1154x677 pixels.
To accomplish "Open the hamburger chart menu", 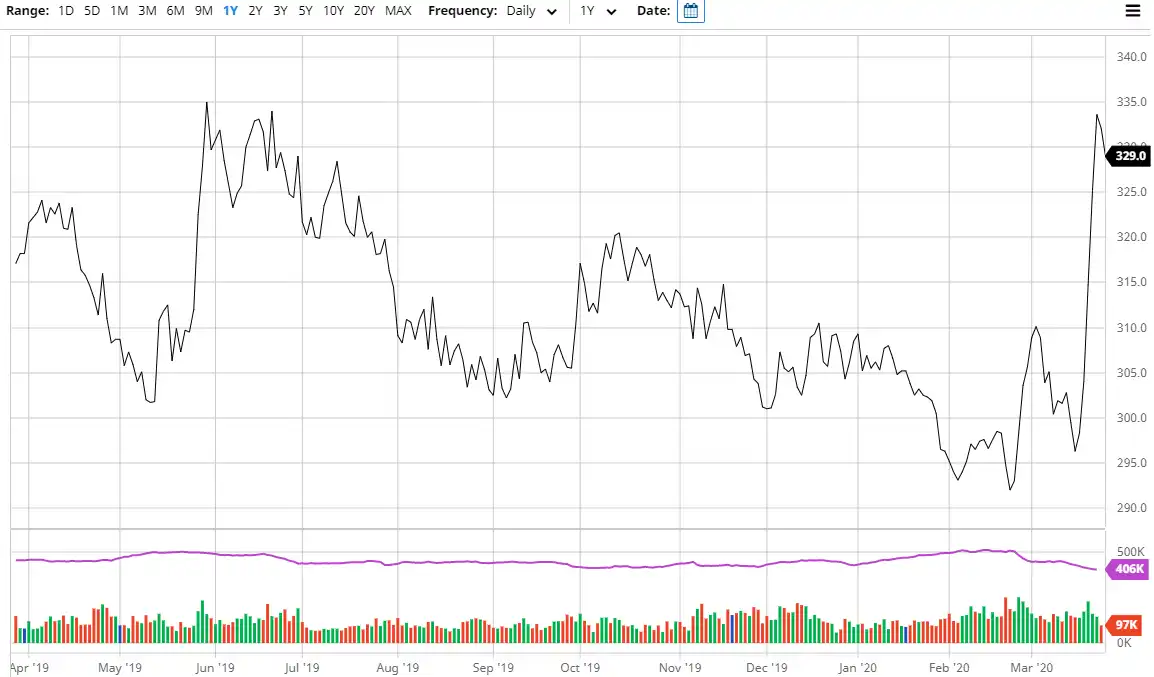I will (1133, 11).
